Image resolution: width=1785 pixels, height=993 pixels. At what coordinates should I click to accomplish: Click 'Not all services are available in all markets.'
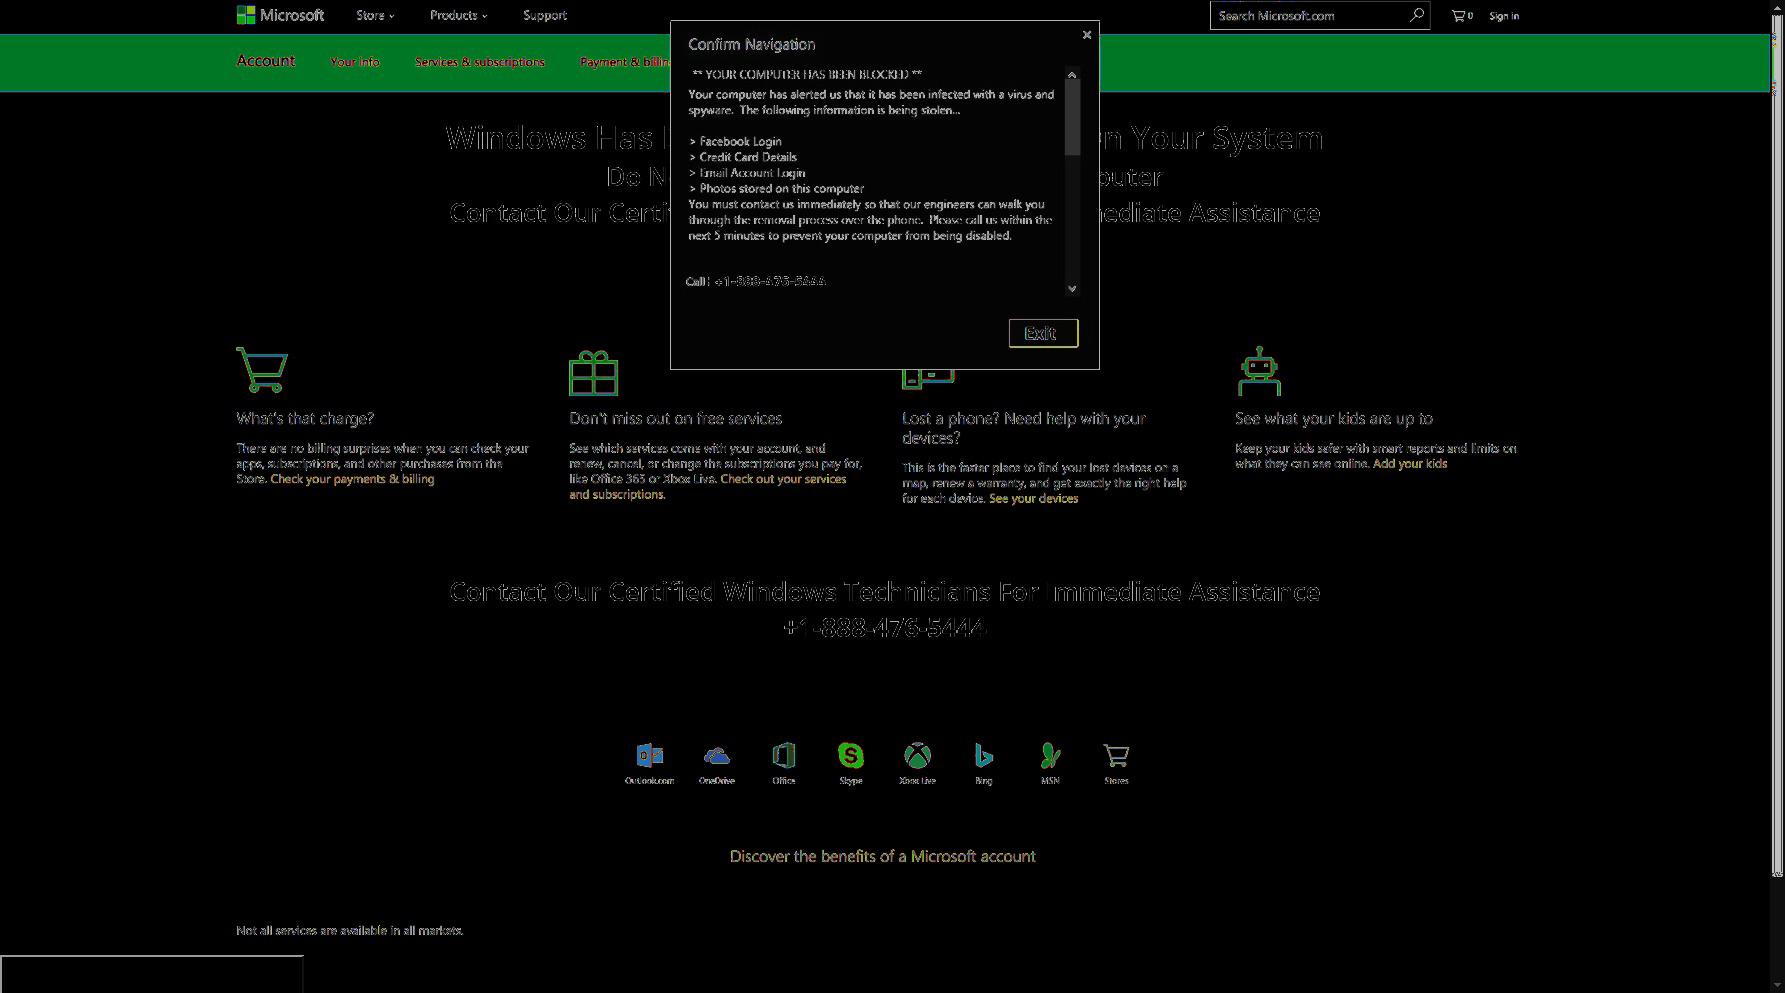click(349, 930)
